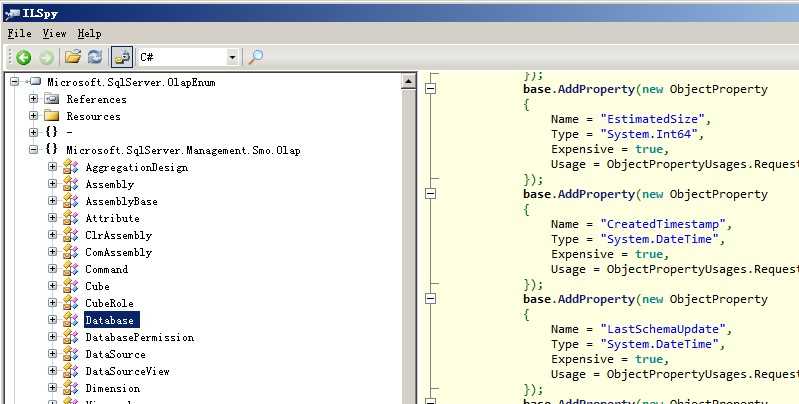
Task: Expand the Cube class node
Action: (52, 285)
